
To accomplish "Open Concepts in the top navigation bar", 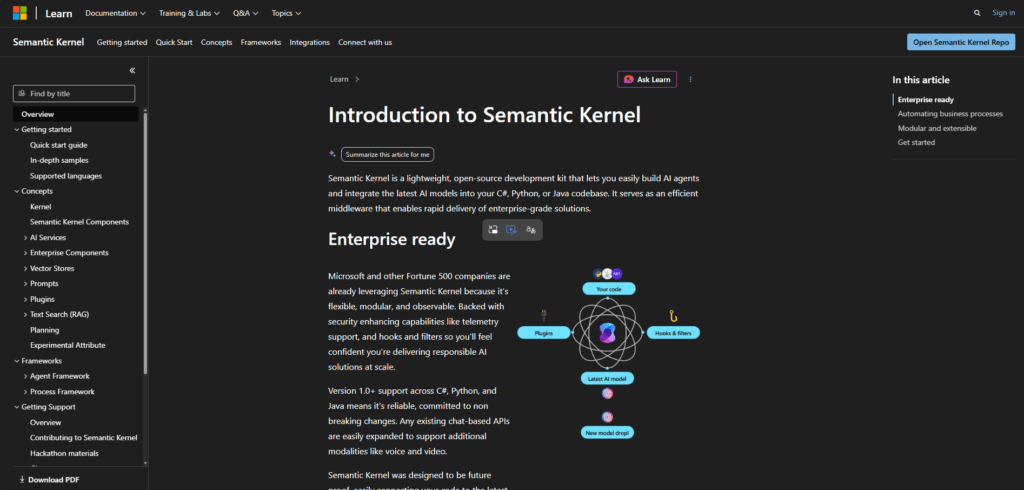I will click(217, 42).
